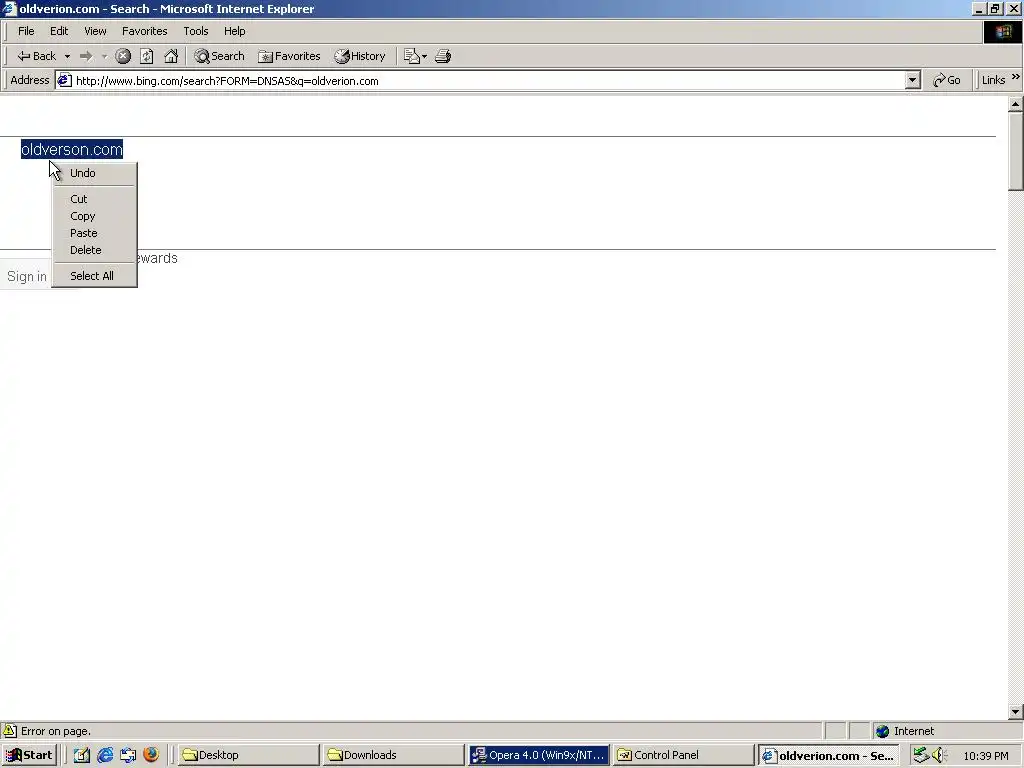Print the page with the printer icon
Image resolution: width=1024 pixels, height=768 pixels.
click(443, 56)
